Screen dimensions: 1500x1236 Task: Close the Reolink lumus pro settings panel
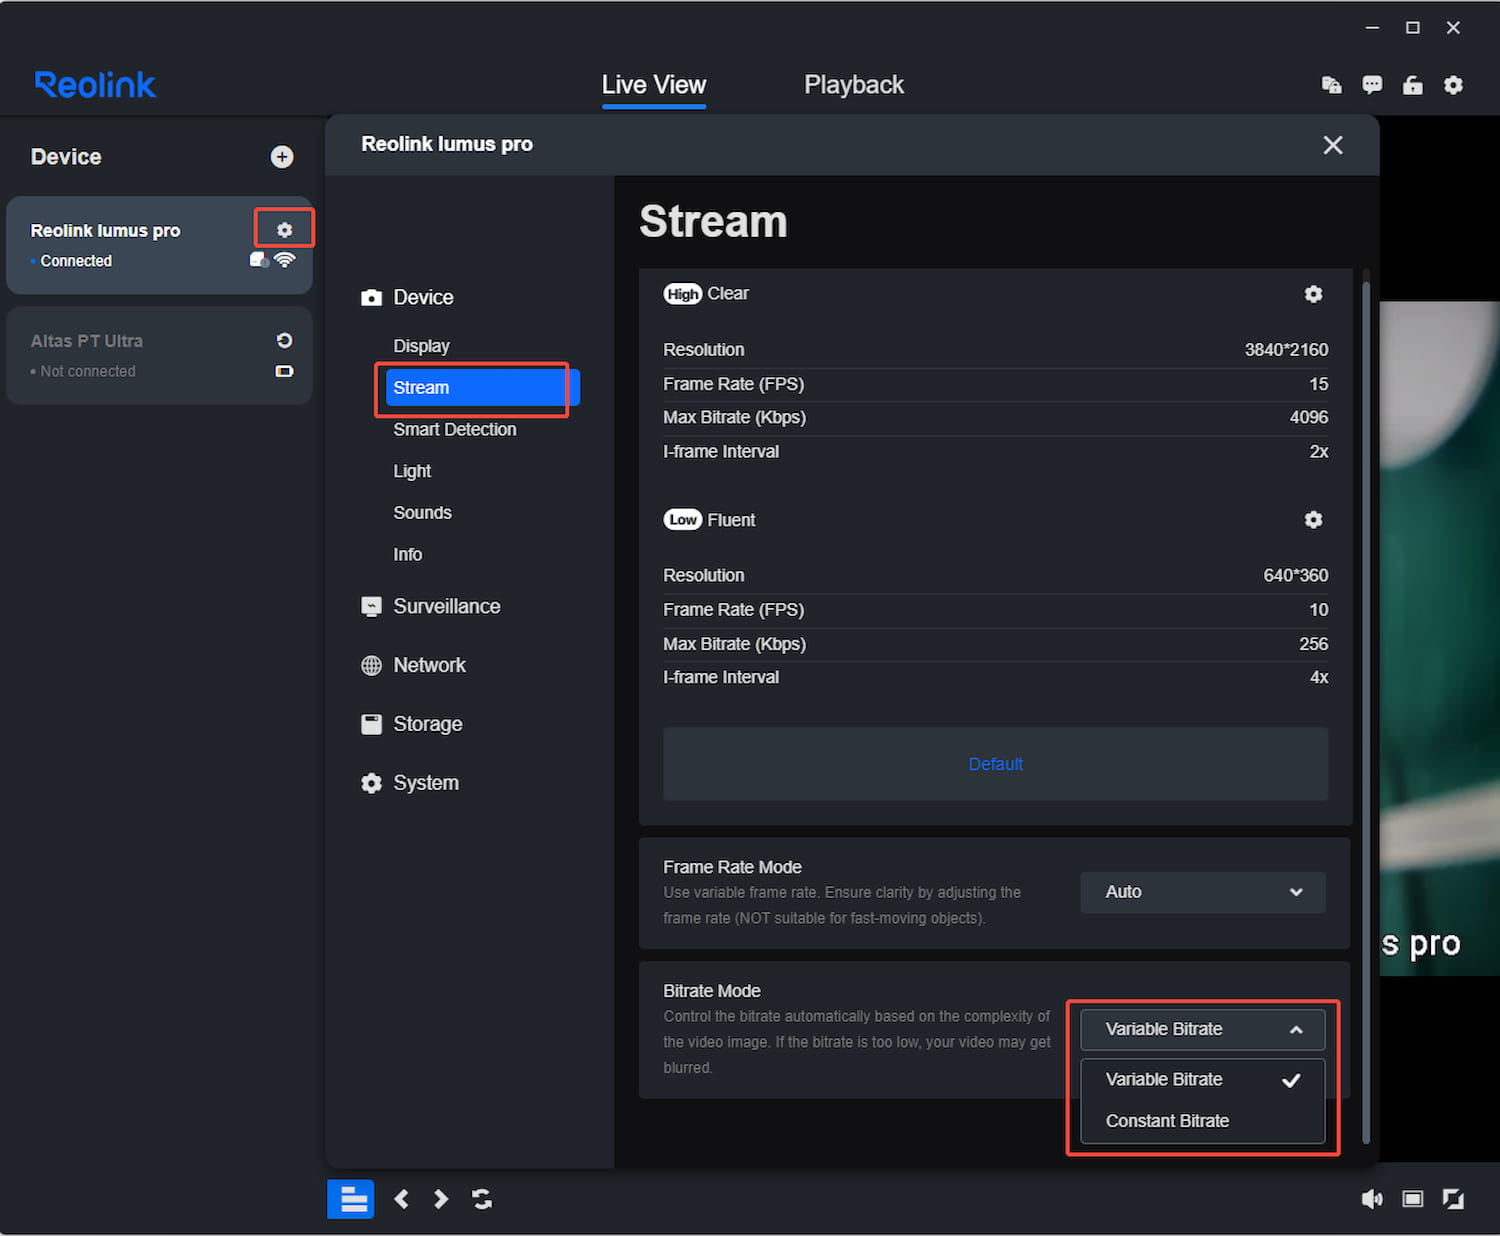1333,145
